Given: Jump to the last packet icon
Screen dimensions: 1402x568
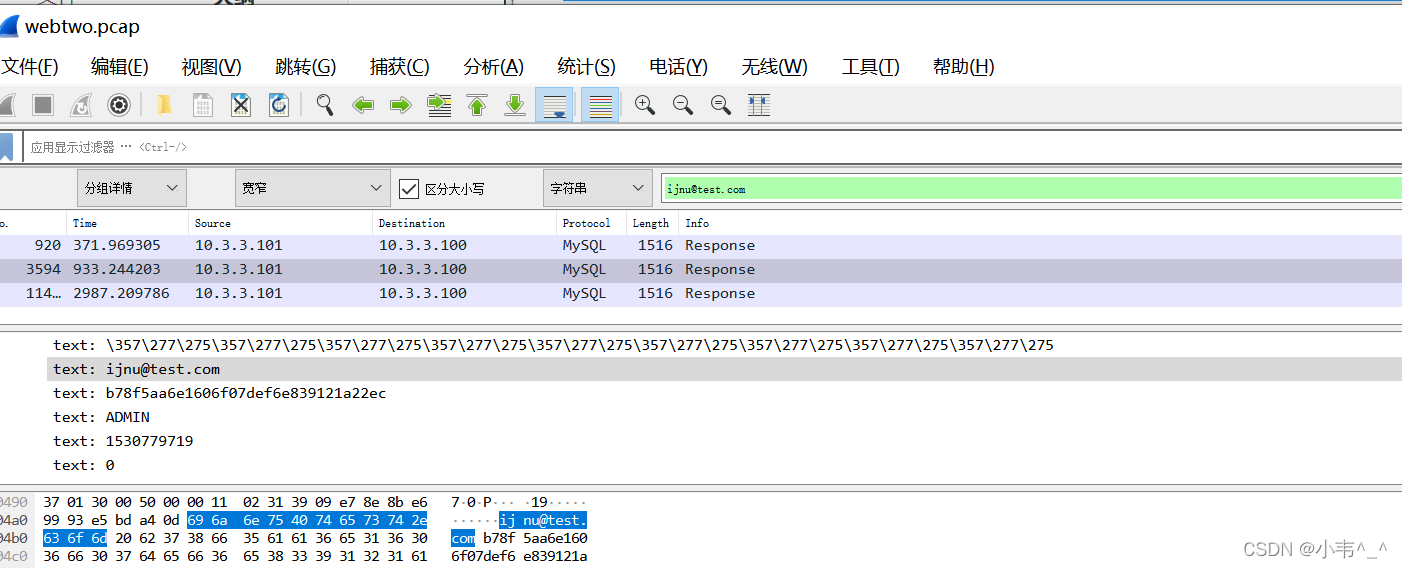Looking at the screenshot, I should click(x=515, y=105).
